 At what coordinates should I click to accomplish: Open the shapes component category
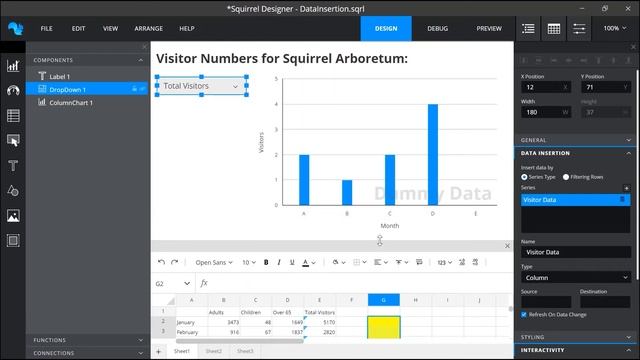(13, 191)
